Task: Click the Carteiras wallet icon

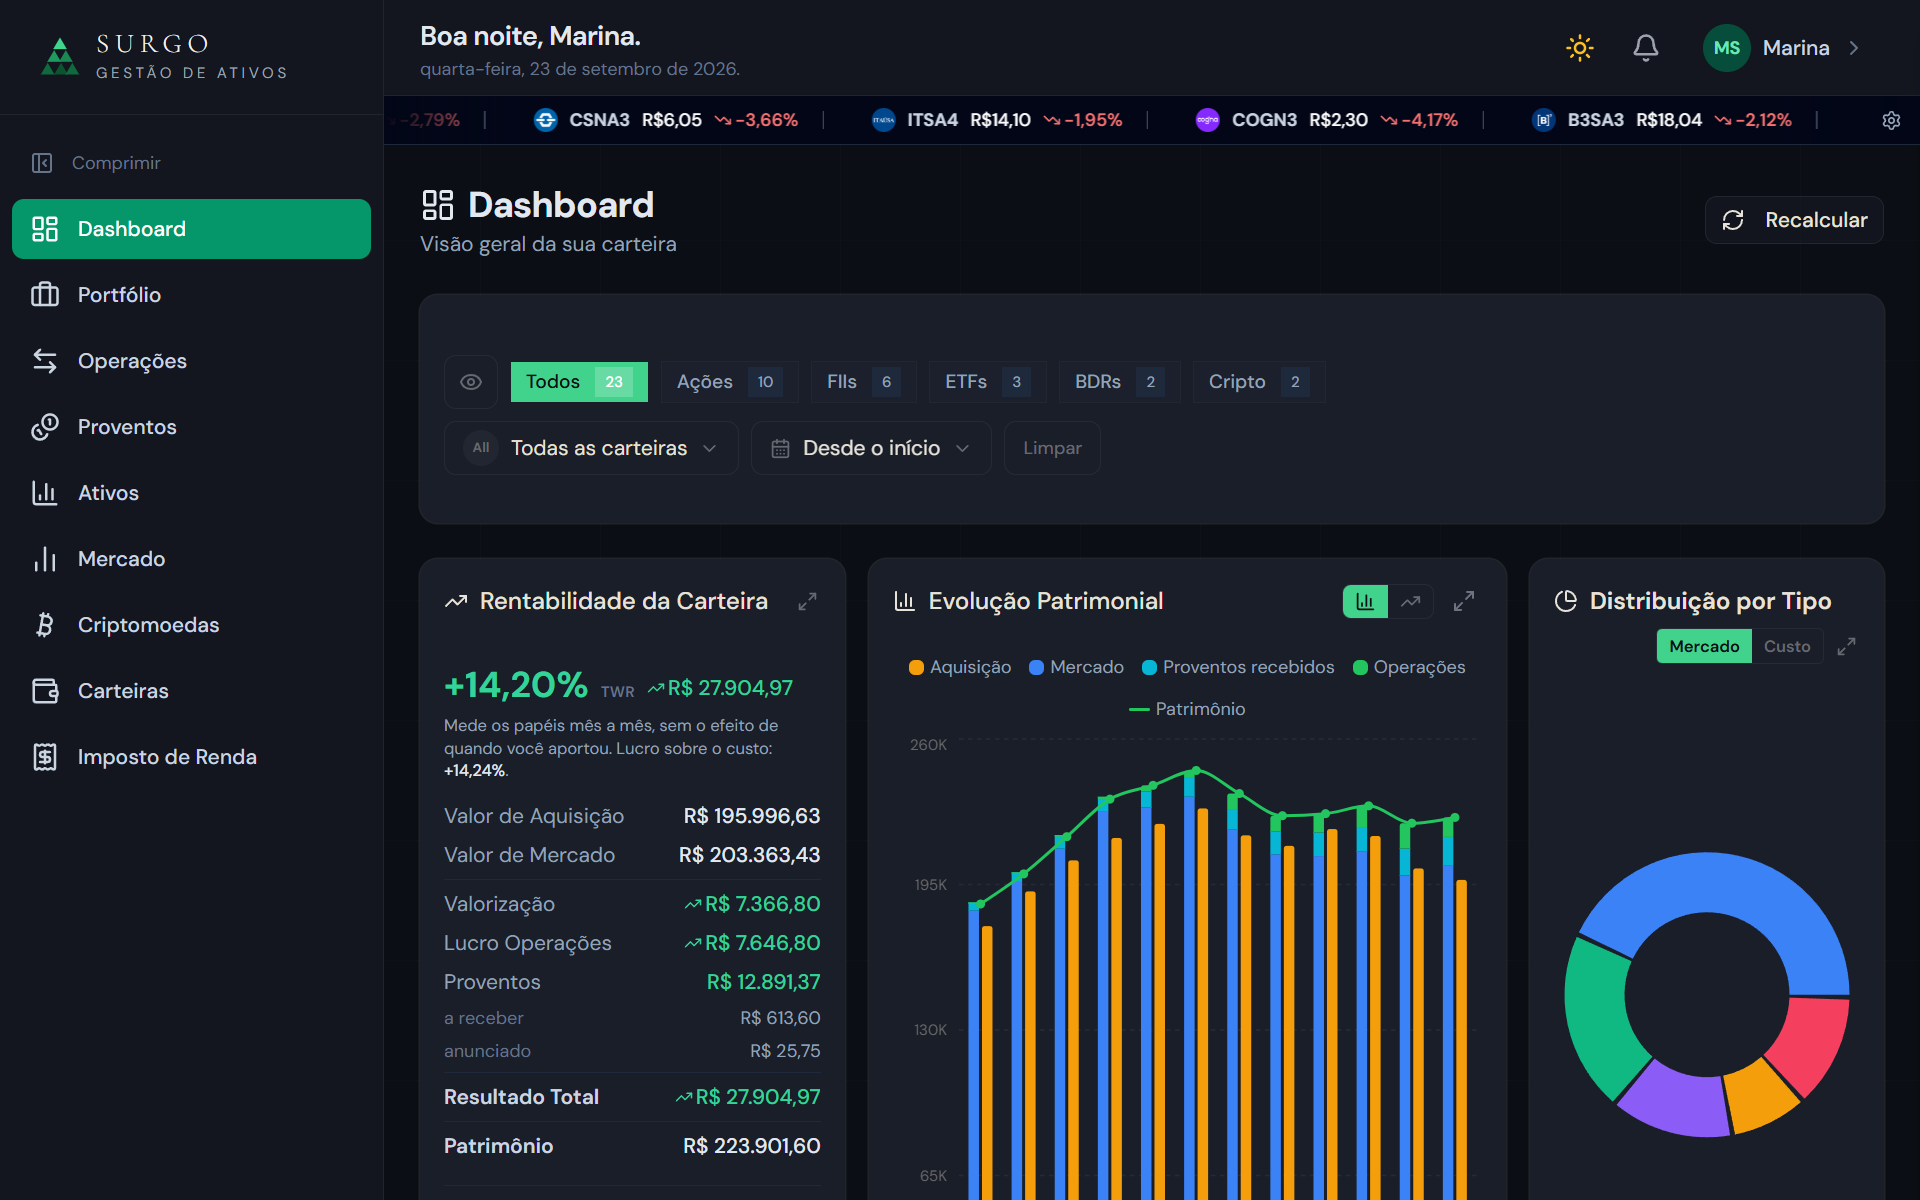Action: pos(45,690)
